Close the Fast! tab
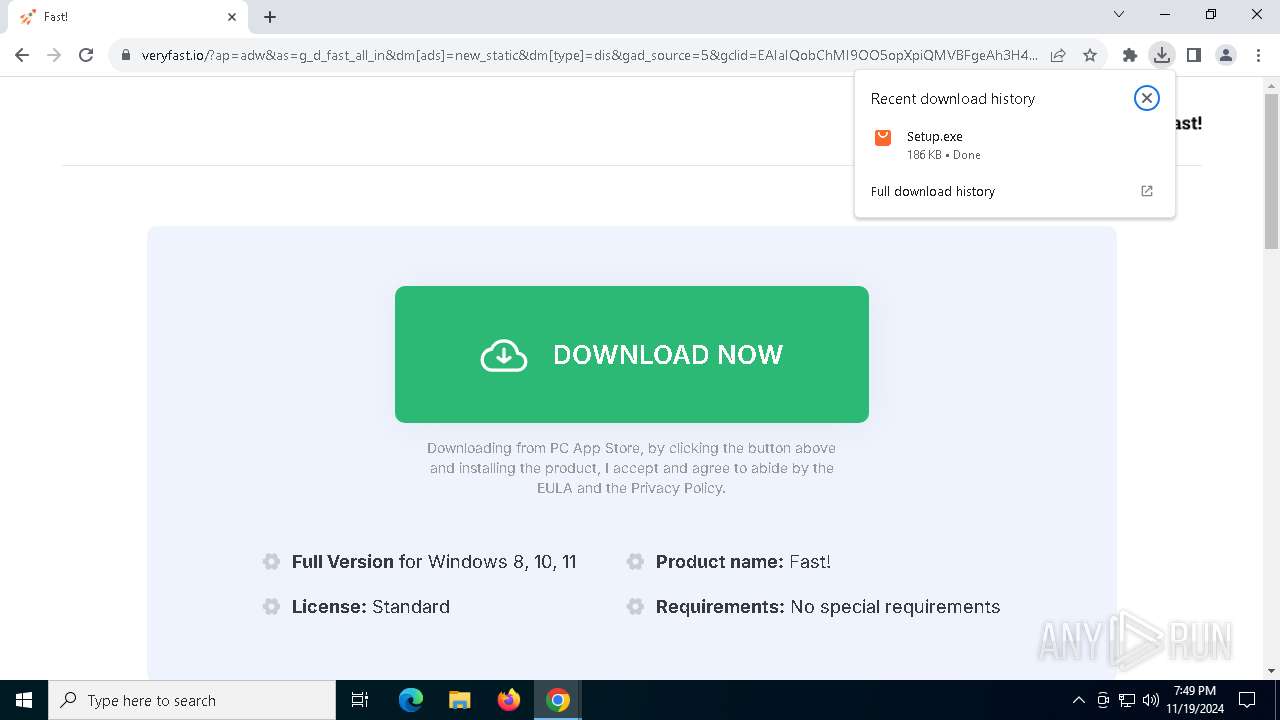 (232, 17)
